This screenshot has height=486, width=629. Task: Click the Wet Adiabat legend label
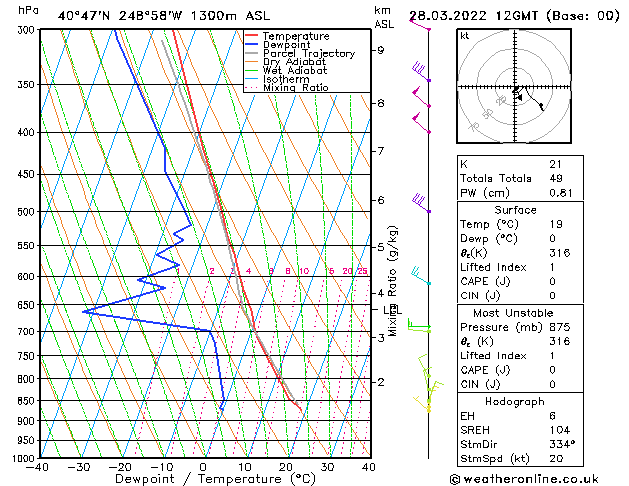click(295, 71)
